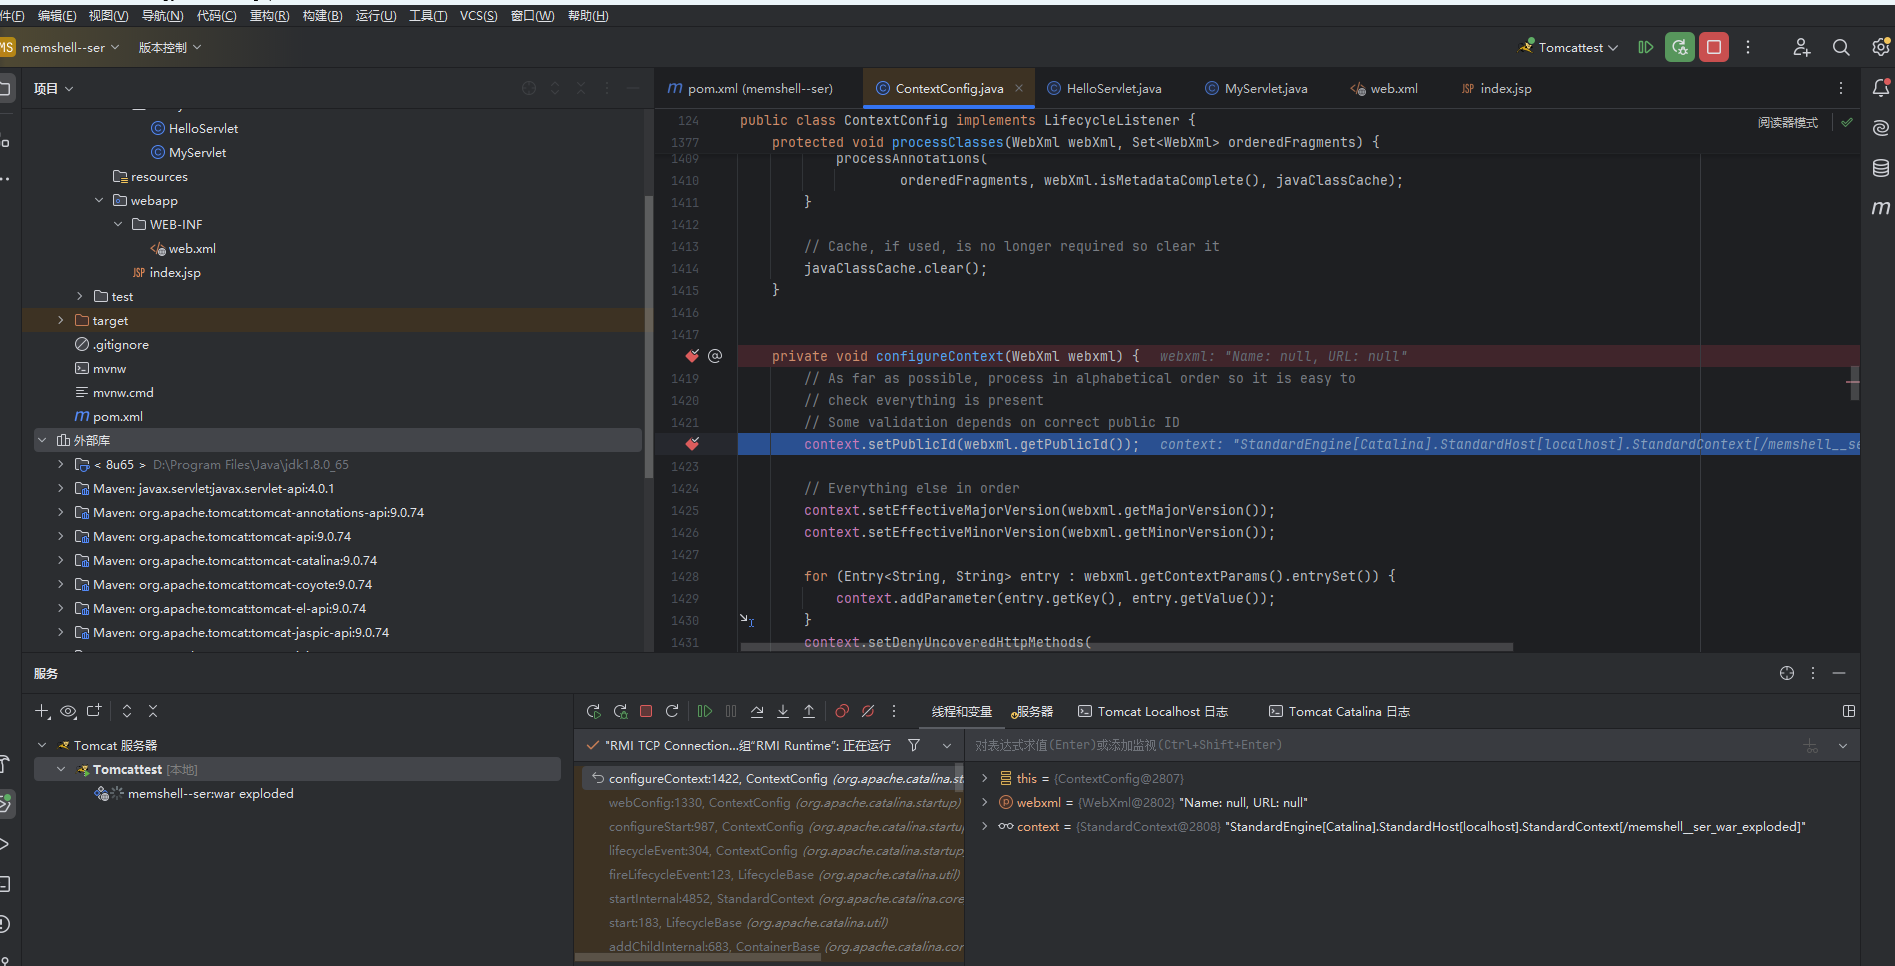This screenshot has height=966, width=1895.
Task: Click the Step Into debug icon
Action: 783,711
